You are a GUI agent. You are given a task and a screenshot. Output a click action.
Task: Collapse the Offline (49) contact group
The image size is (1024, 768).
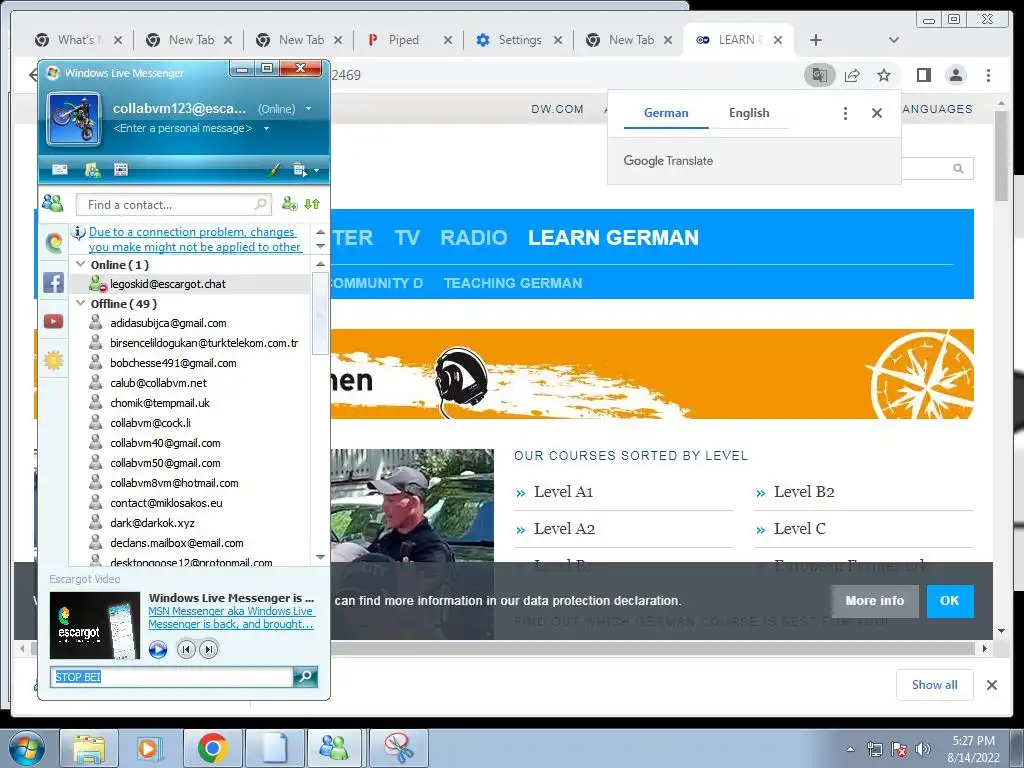click(x=81, y=303)
